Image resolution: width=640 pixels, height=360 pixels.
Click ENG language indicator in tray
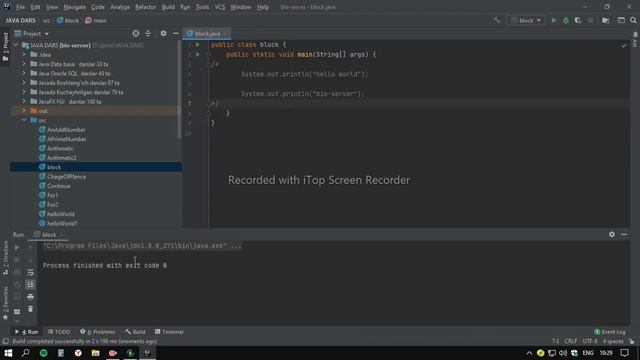(588, 353)
